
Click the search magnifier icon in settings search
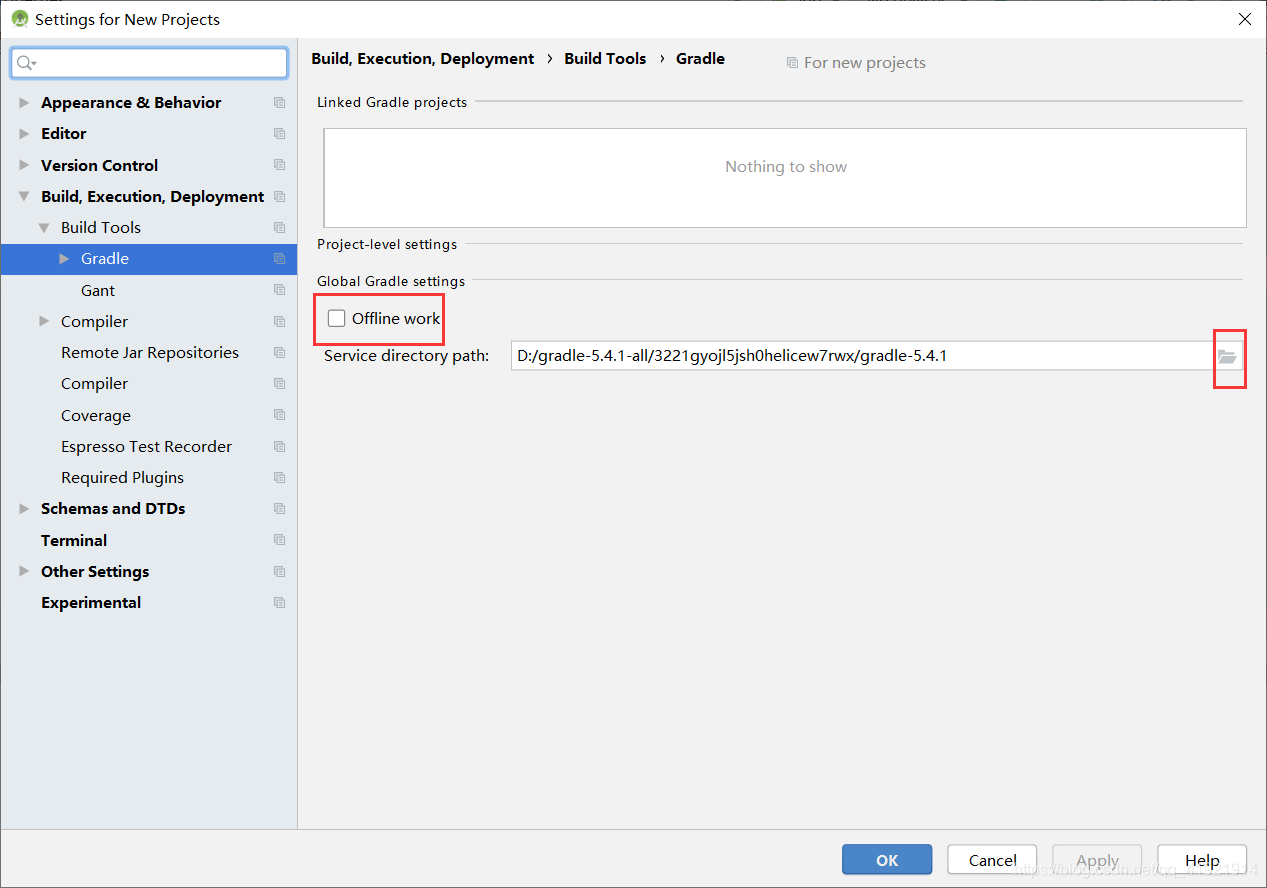pyautogui.click(x=26, y=63)
